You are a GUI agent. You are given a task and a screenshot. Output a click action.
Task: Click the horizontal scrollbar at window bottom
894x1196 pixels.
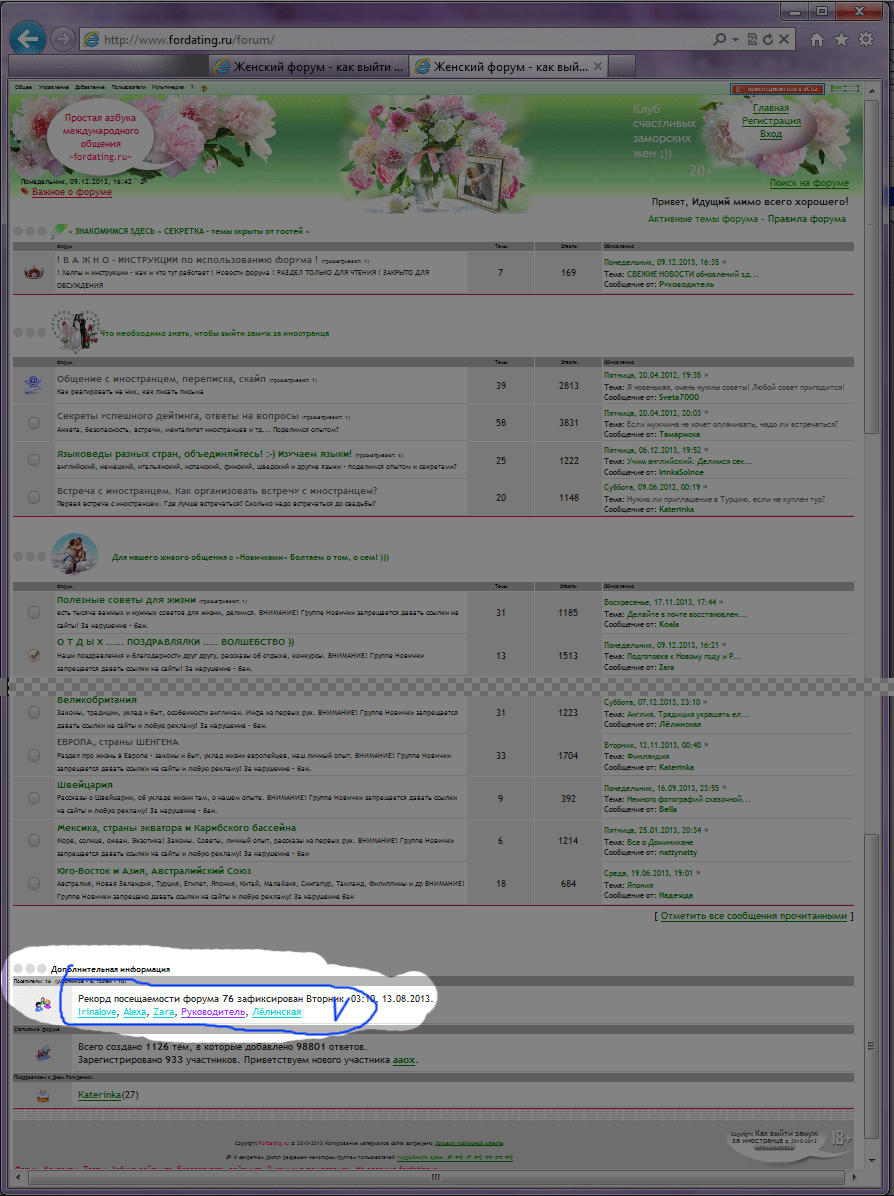pos(436,1177)
